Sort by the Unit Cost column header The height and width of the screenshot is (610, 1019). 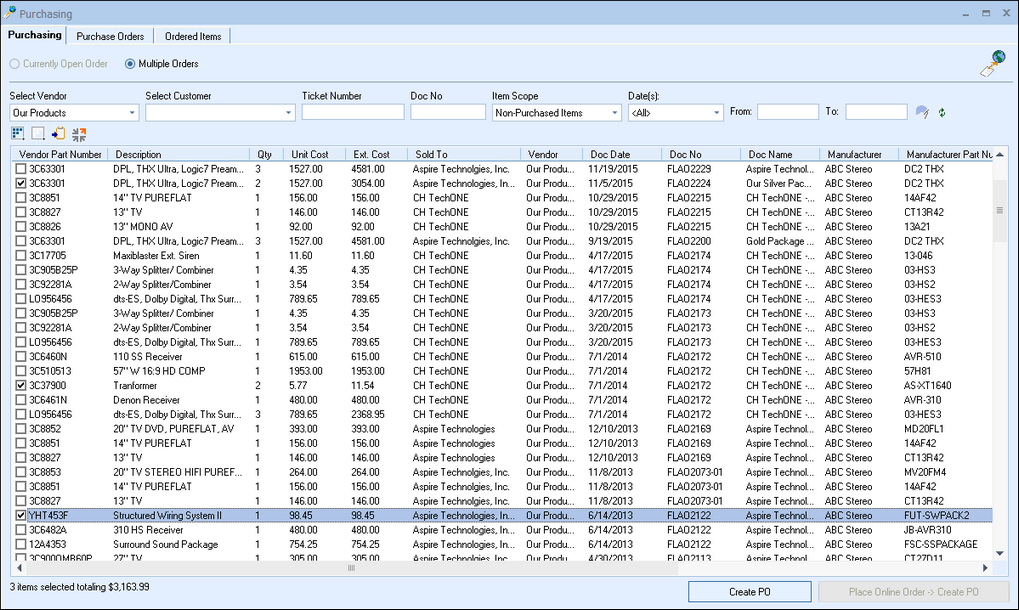310,155
